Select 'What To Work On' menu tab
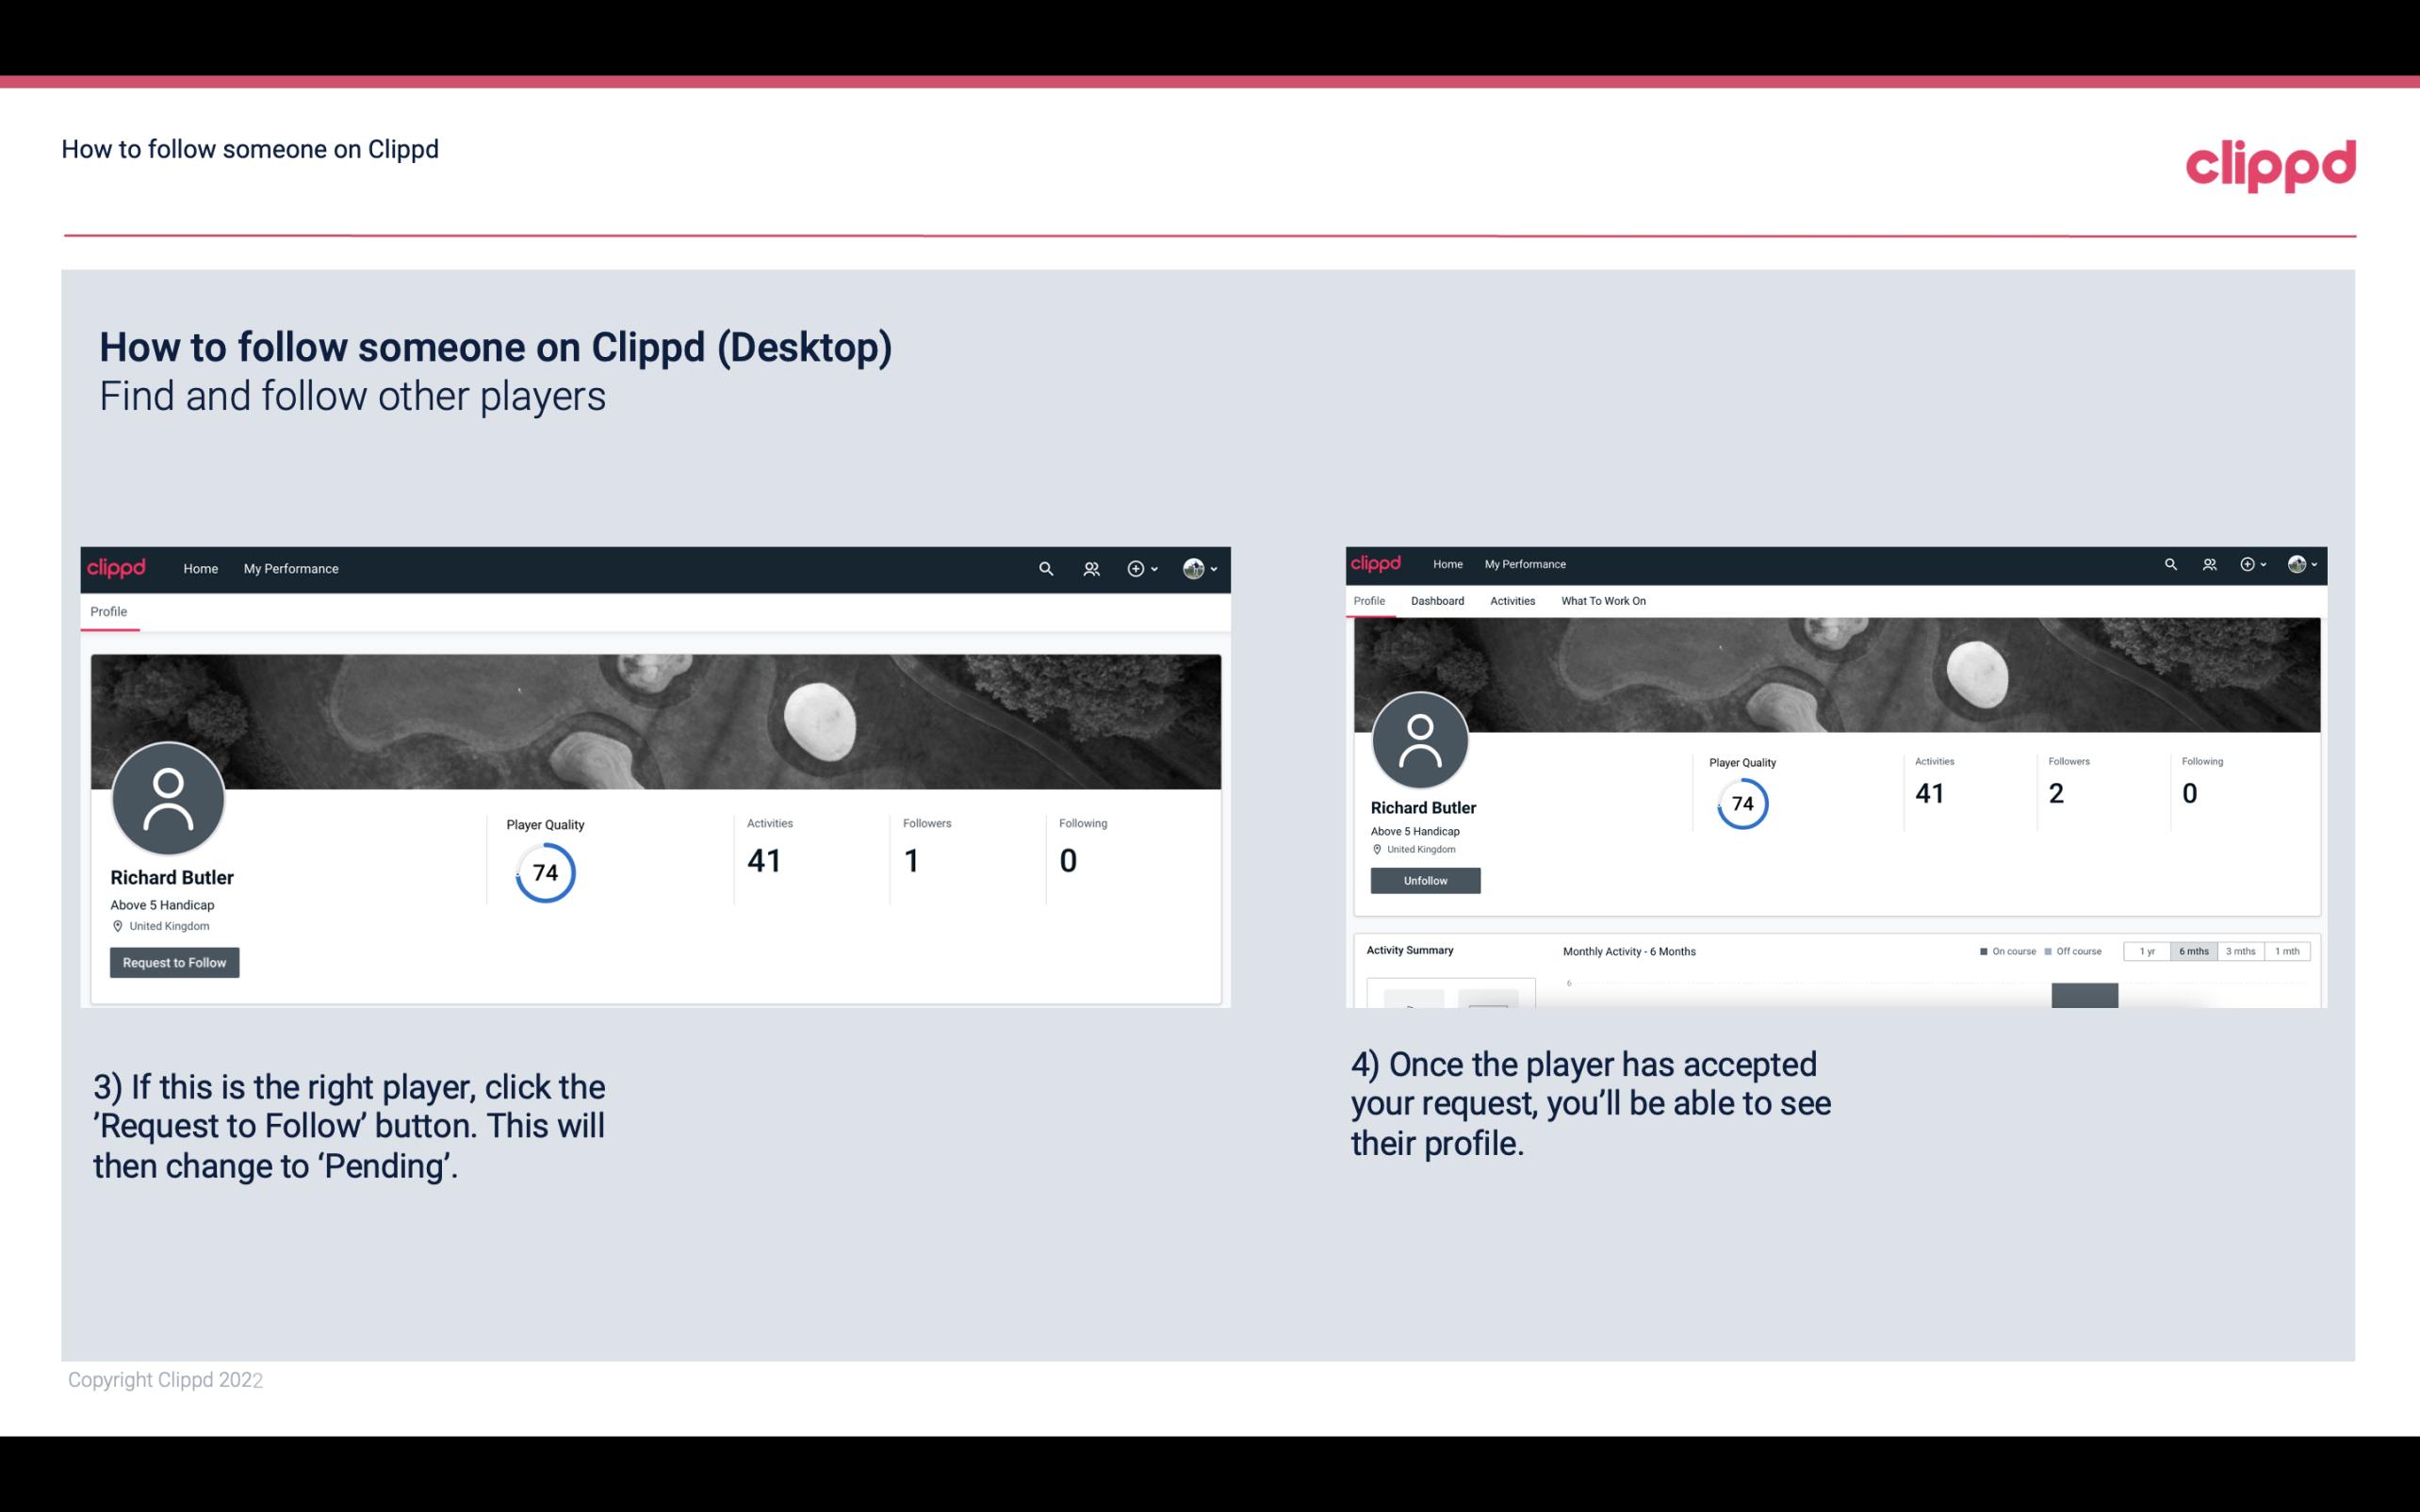The image size is (2420, 1512). coord(1603,601)
